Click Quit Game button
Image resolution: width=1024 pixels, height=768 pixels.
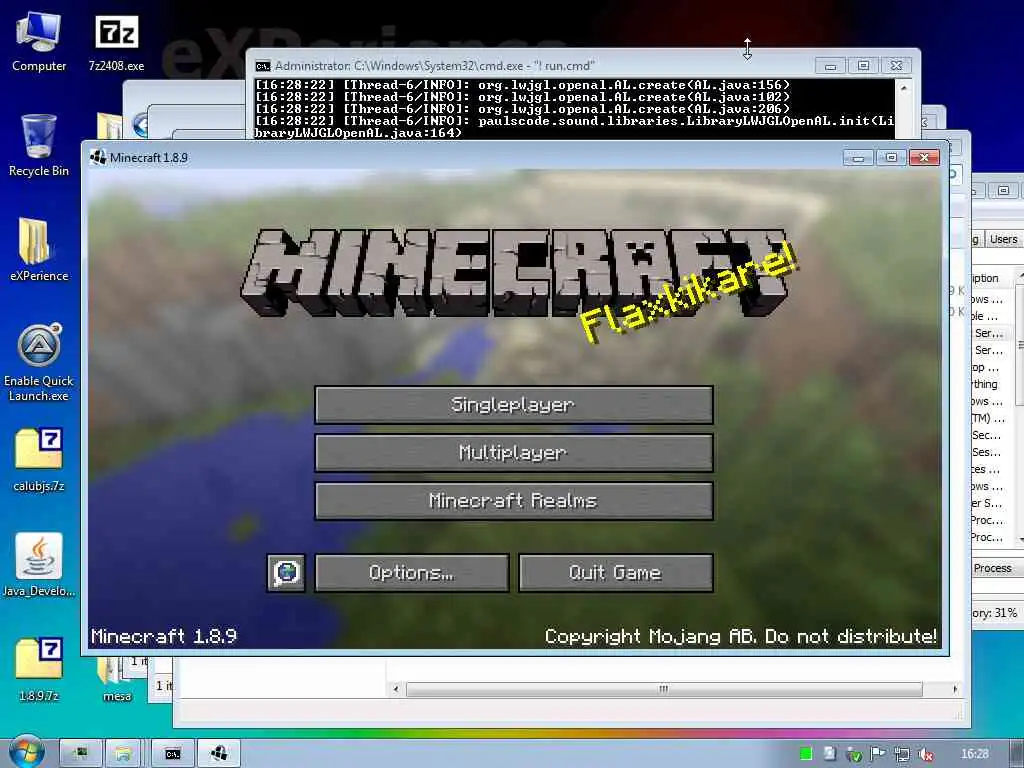(616, 573)
